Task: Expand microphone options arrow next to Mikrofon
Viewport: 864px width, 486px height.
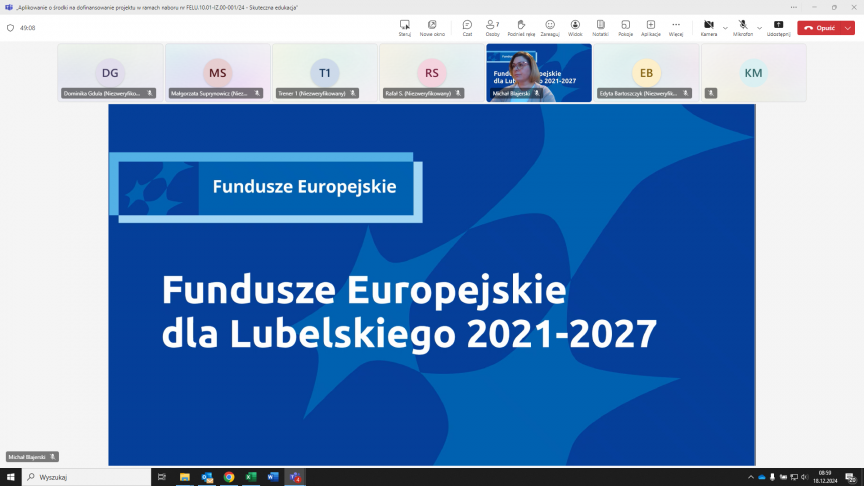Action: click(x=759, y=28)
